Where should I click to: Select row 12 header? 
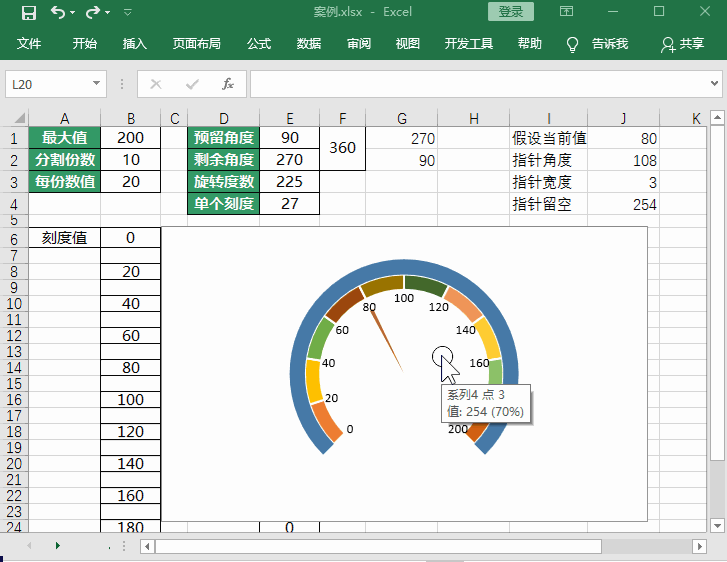14,336
